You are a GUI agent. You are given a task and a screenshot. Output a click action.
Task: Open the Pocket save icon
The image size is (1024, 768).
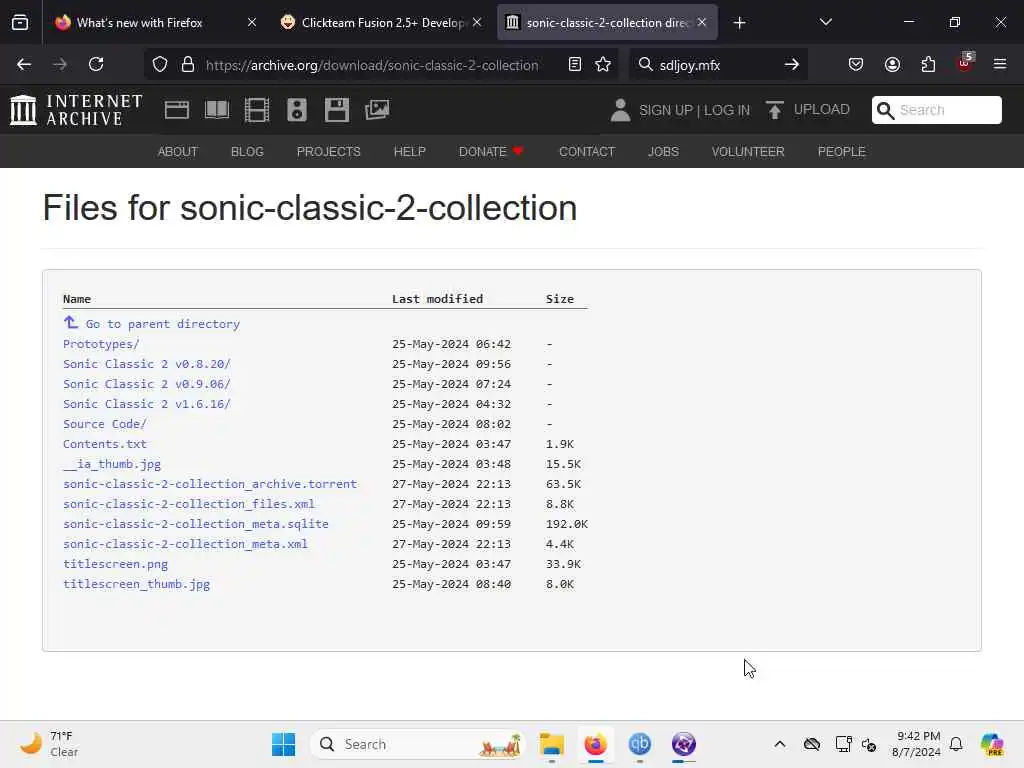(856, 64)
